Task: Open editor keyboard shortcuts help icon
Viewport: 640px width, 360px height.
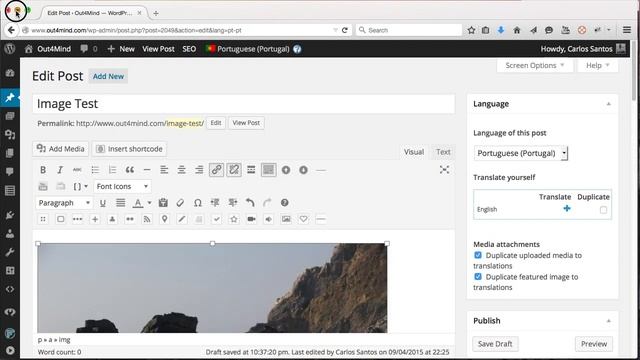Action: tap(284, 203)
